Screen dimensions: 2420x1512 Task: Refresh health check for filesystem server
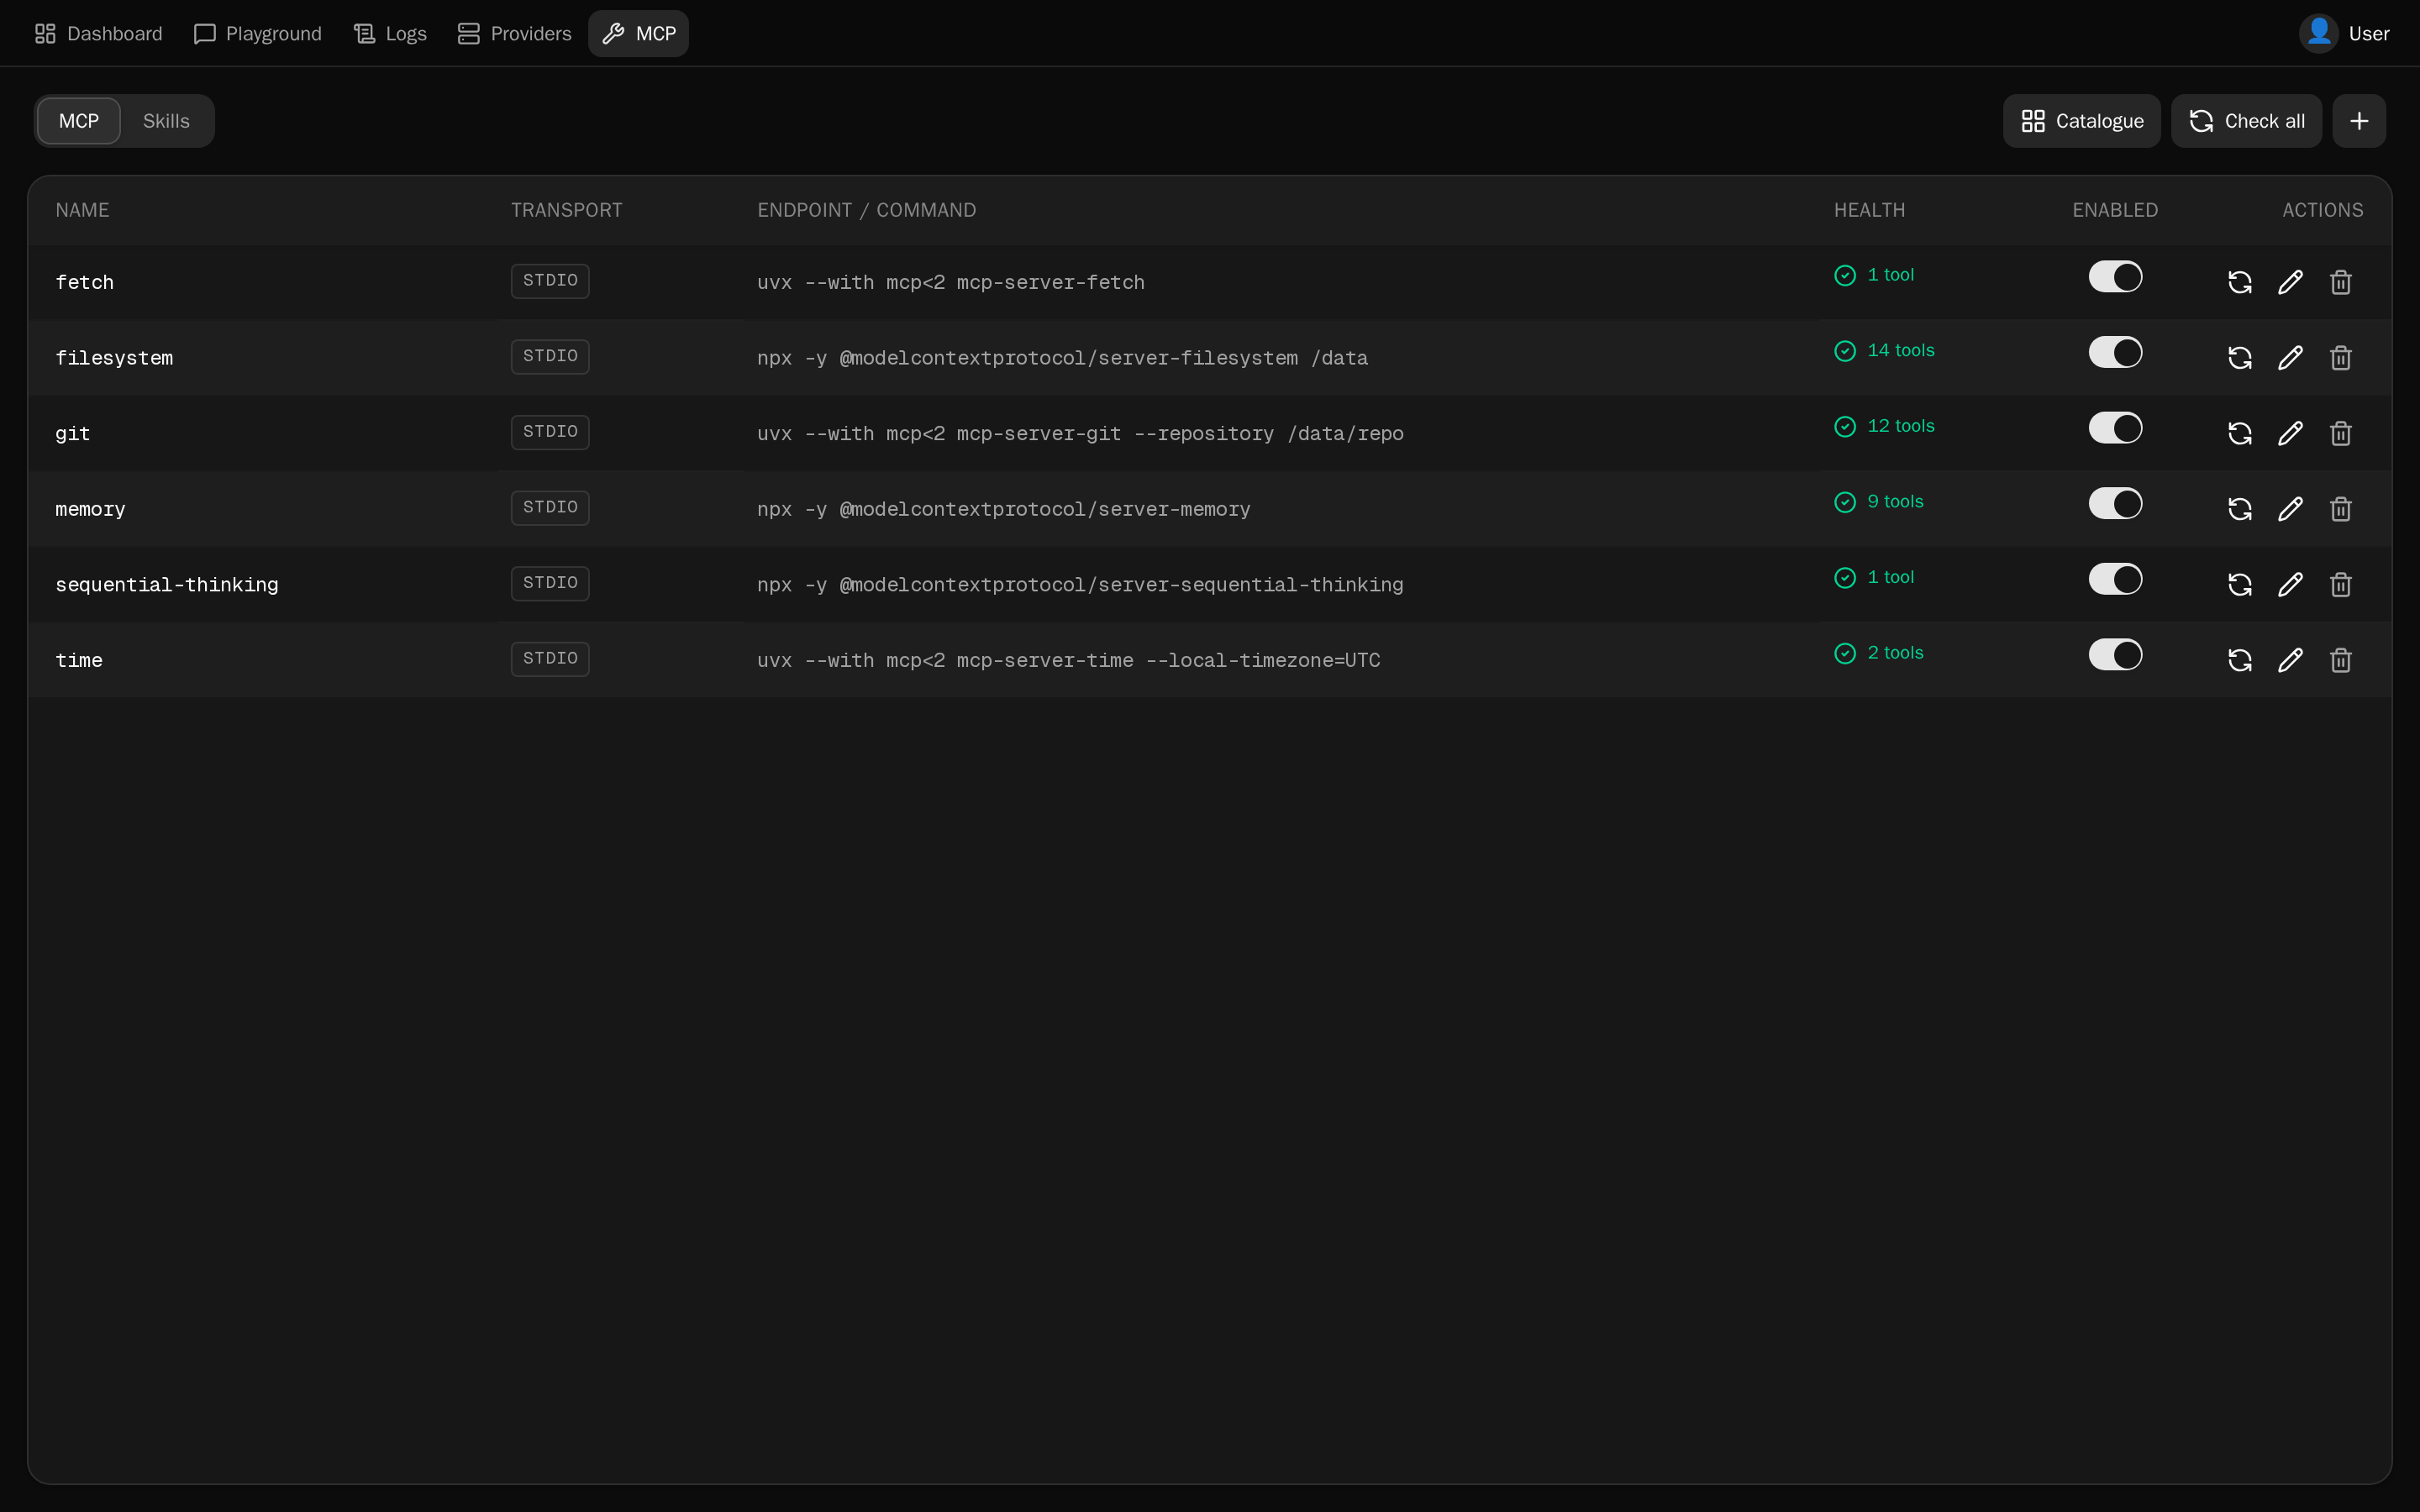pos(2240,358)
